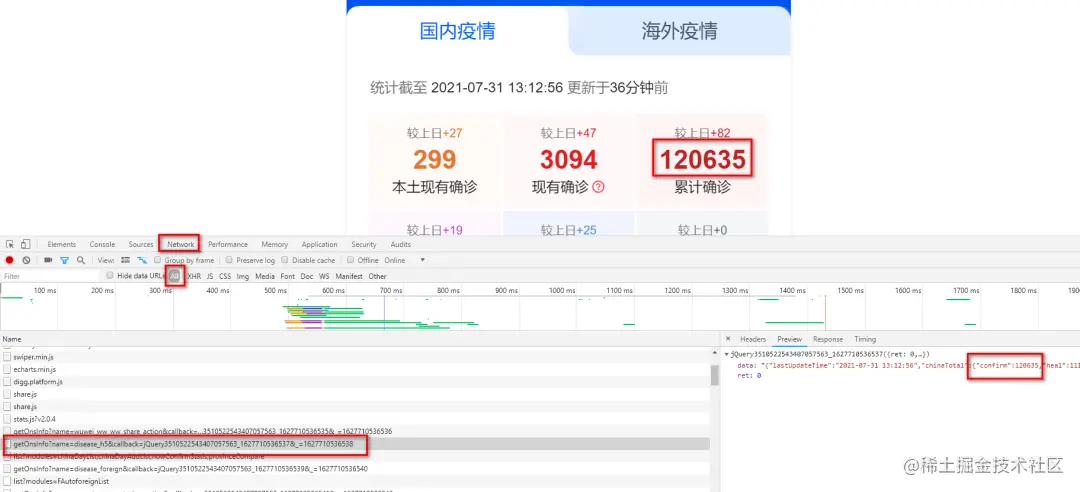Filter requests by Font type
Viewport: 1080px width, 492px height.
click(287, 276)
